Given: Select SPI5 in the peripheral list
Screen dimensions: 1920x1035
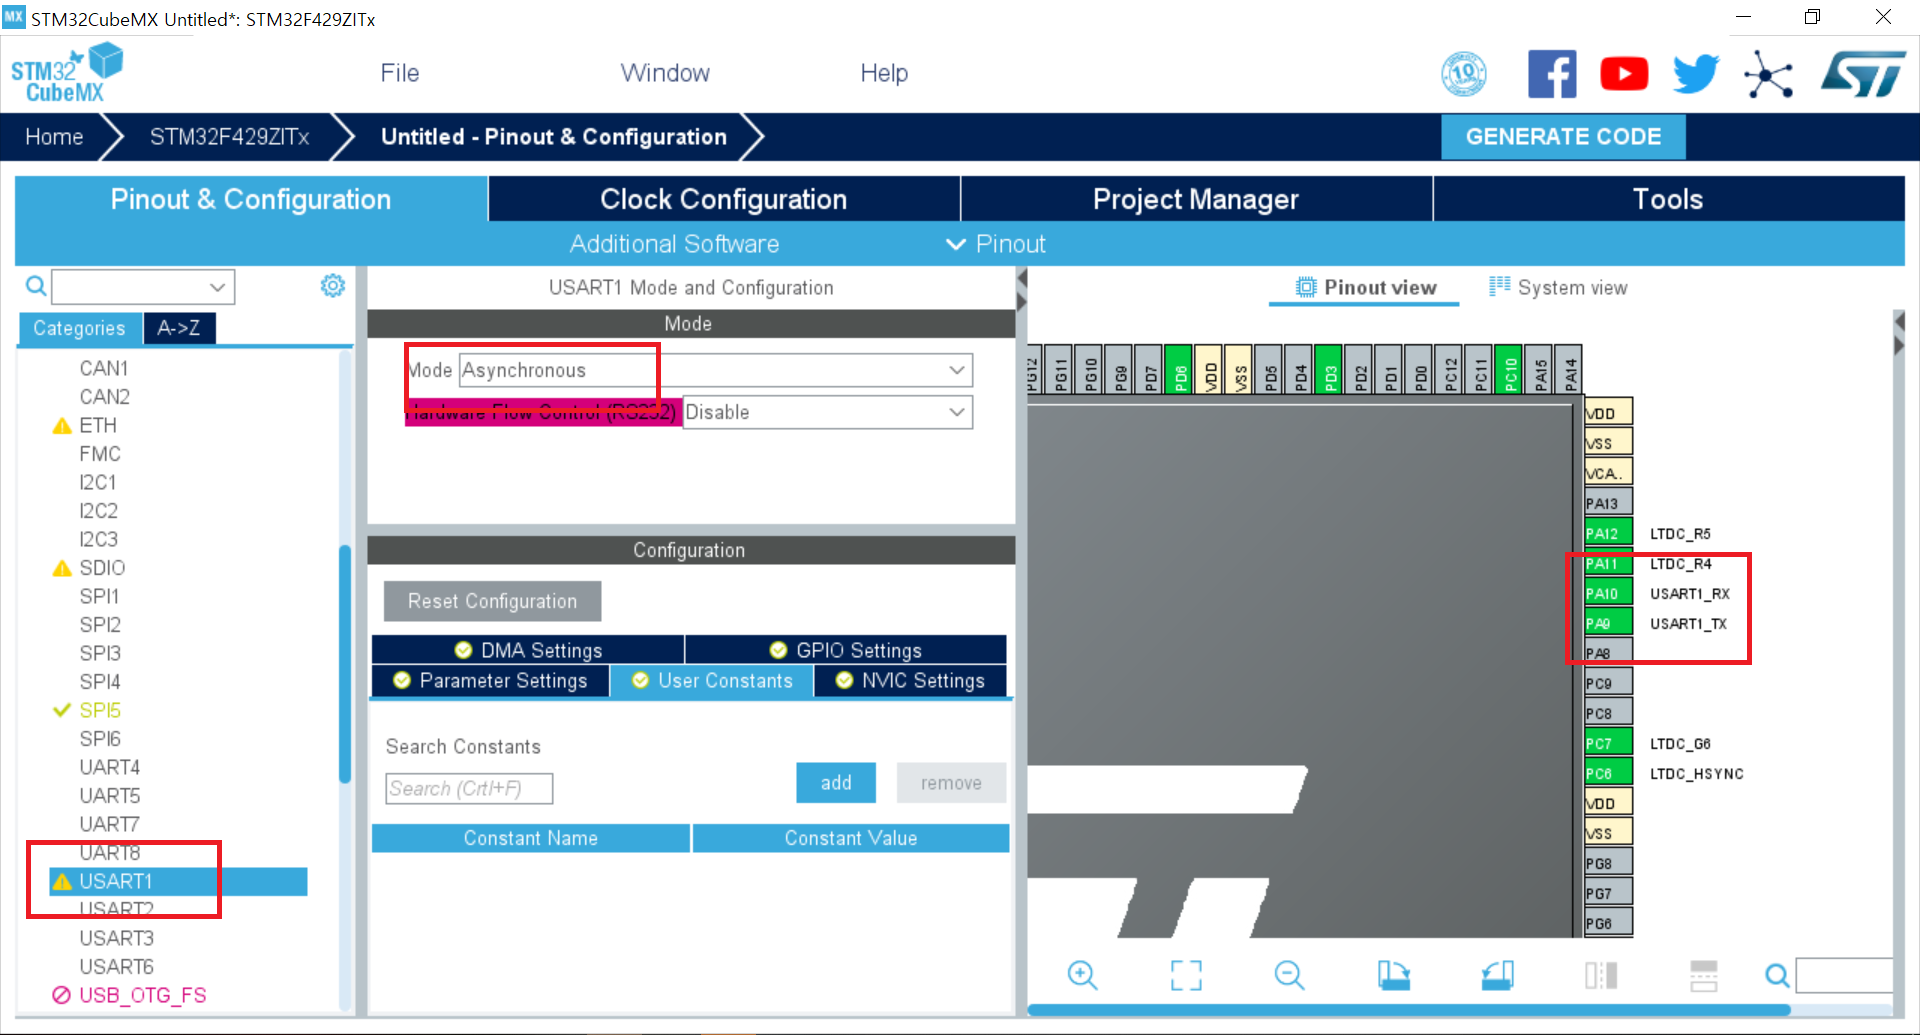Looking at the screenshot, I should (x=100, y=710).
